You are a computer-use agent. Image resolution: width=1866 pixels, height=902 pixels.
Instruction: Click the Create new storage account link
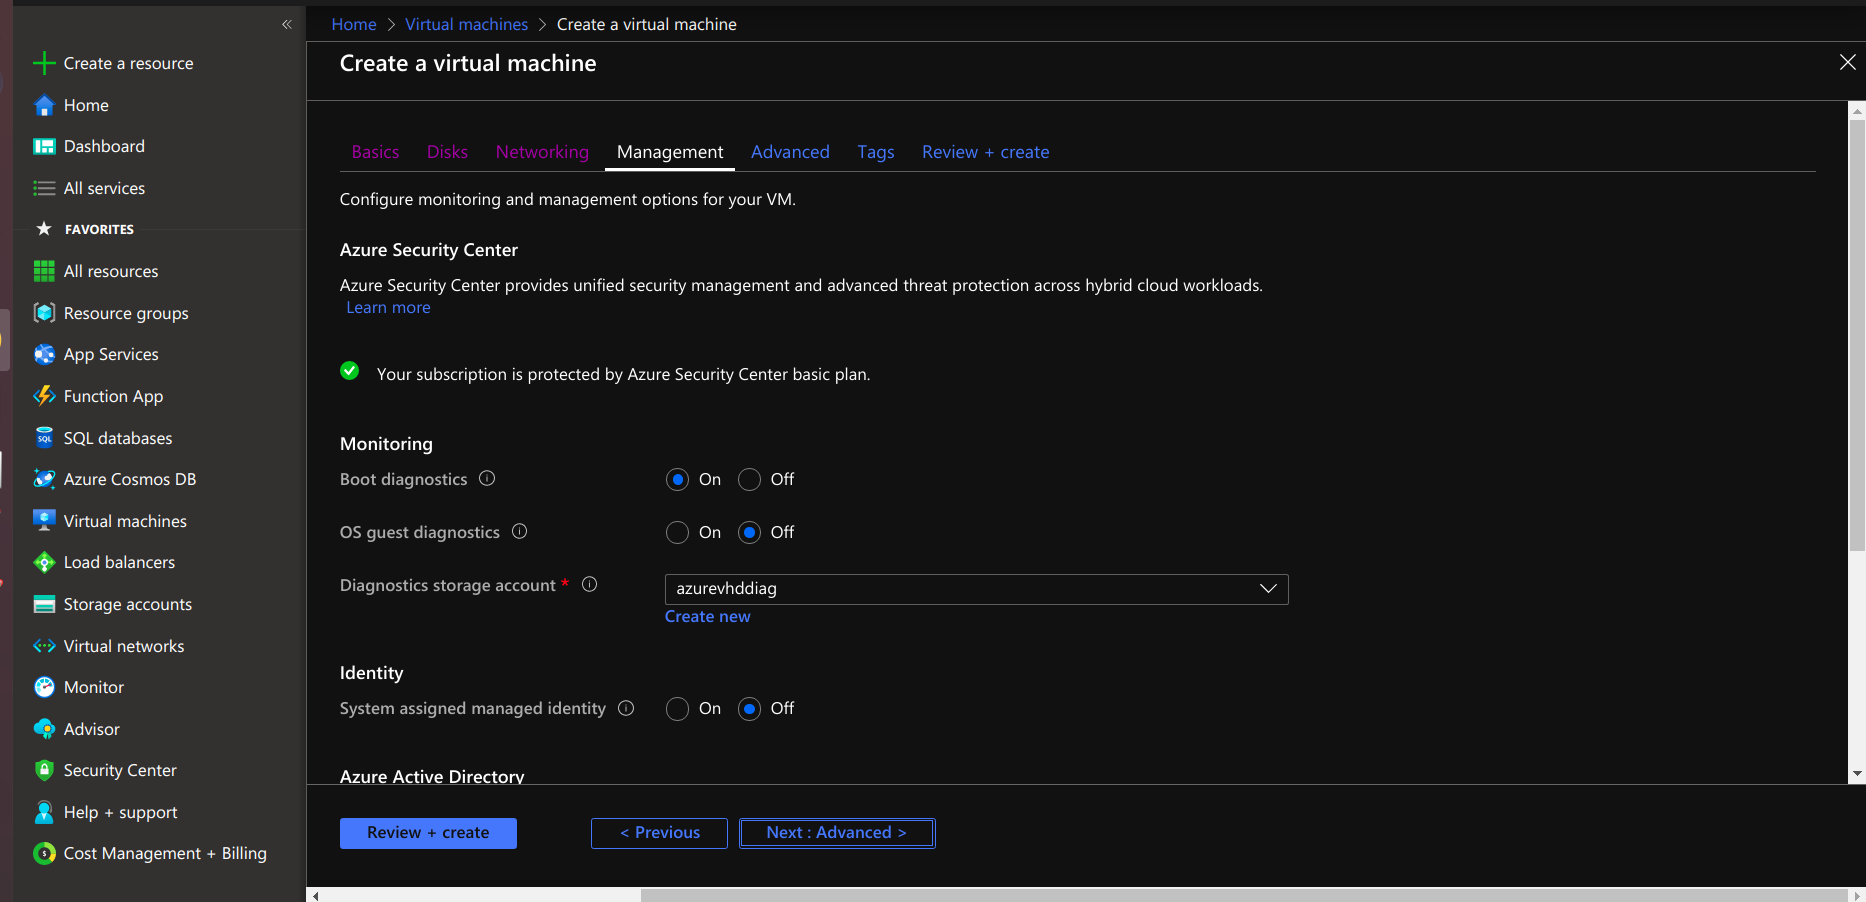(707, 617)
